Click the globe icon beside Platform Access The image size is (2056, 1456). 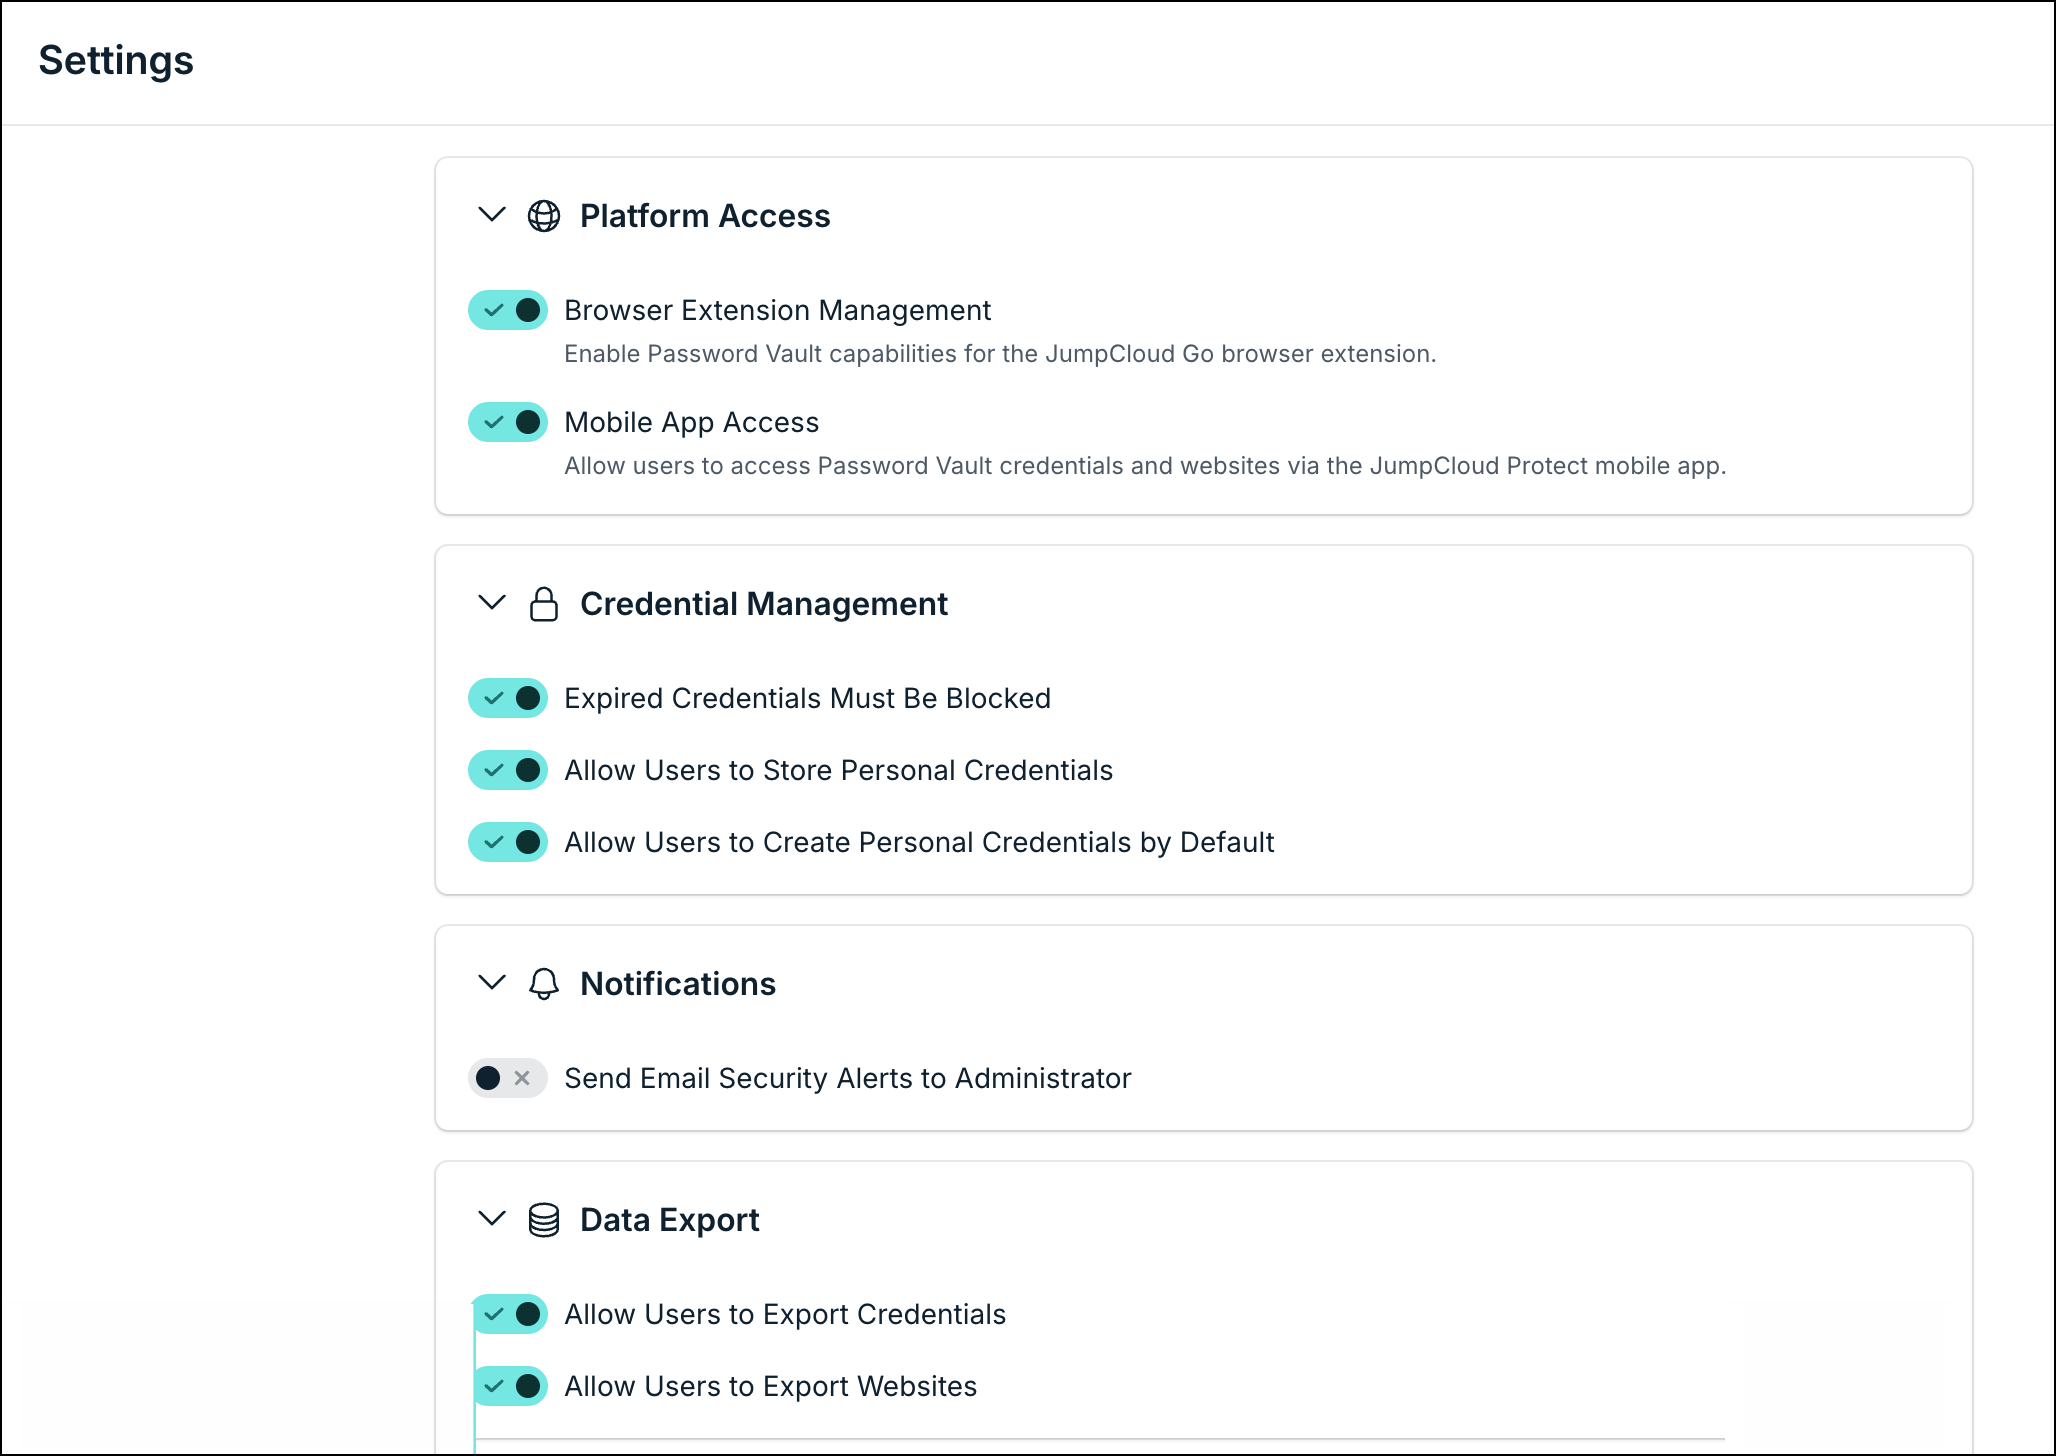[x=543, y=216]
